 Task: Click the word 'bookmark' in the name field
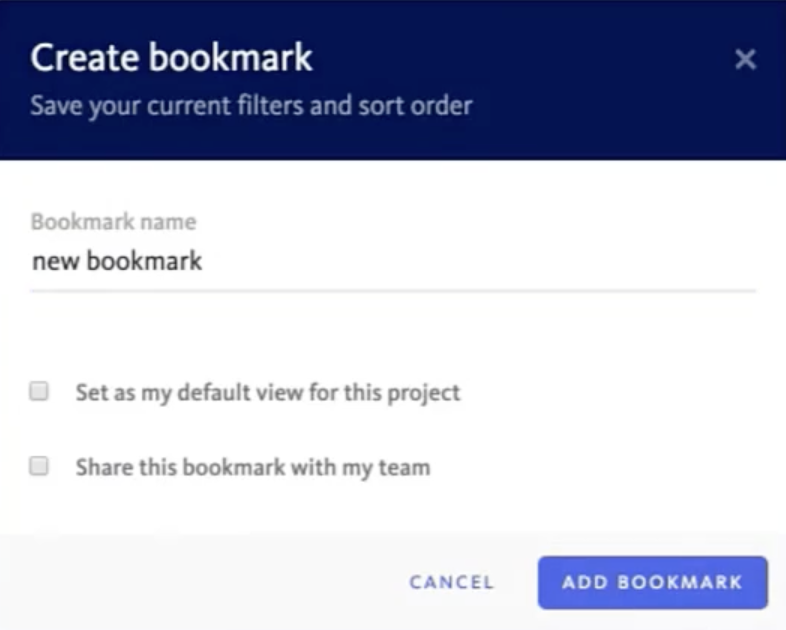(144, 261)
